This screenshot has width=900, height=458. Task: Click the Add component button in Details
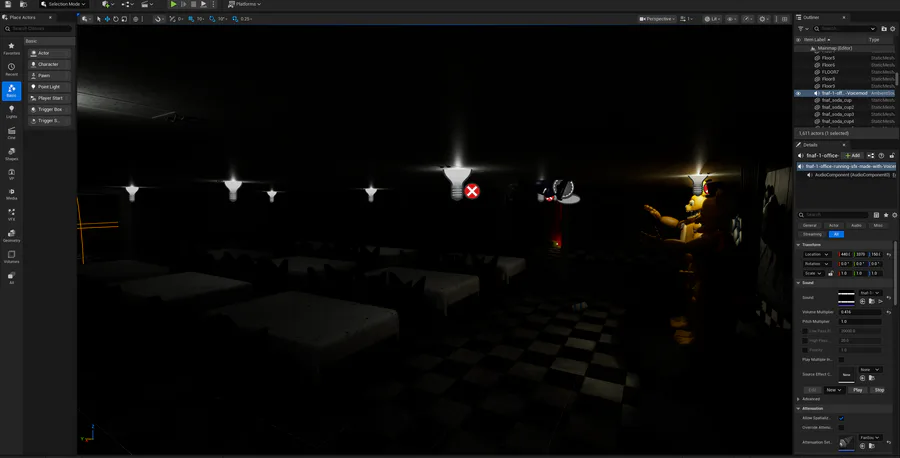click(x=853, y=156)
